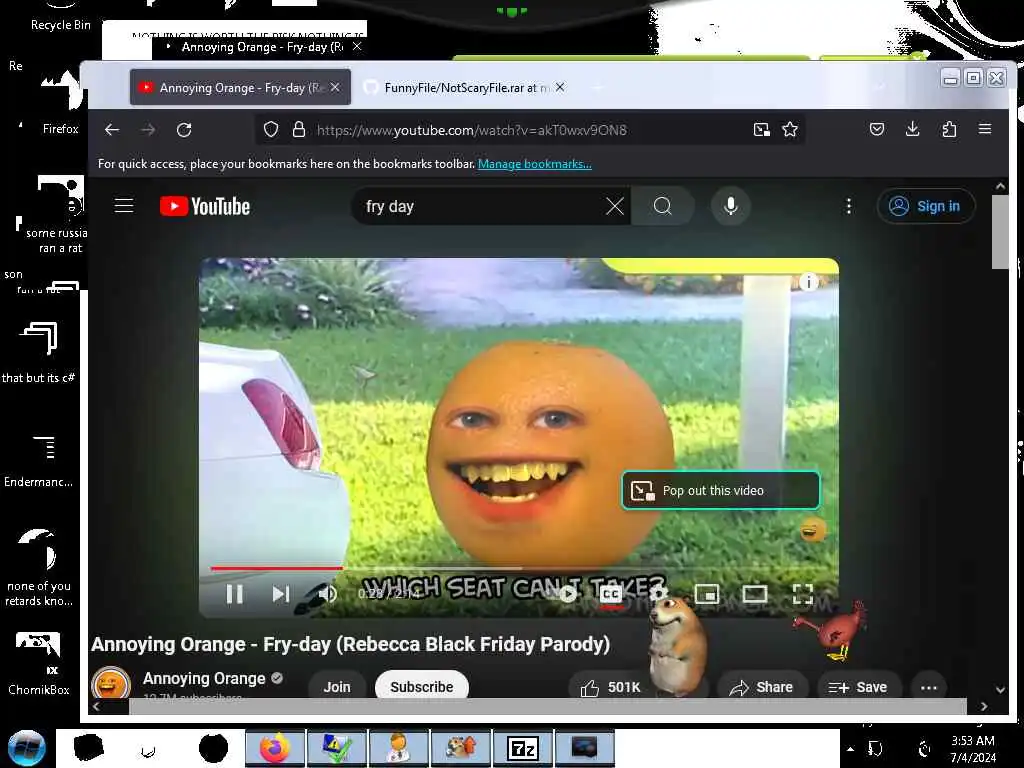Show hidden system tray icons
This screenshot has width=1024, height=768.
[850, 749]
